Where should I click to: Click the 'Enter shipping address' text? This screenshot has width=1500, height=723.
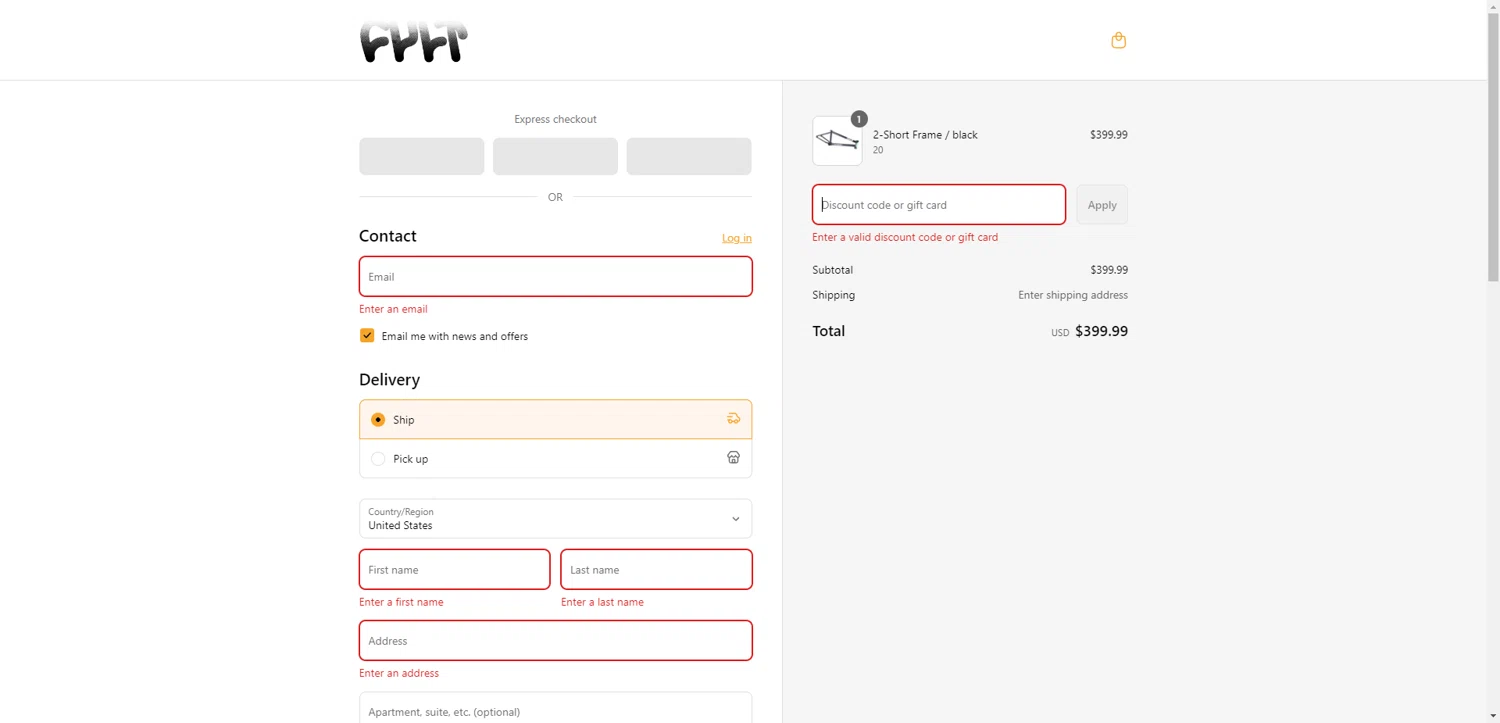(x=1073, y=295)
